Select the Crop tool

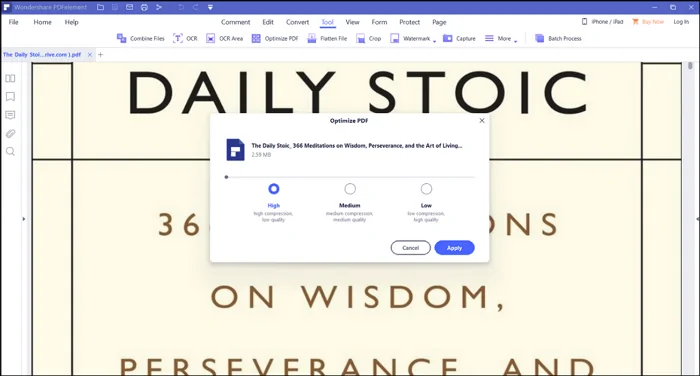369,38
